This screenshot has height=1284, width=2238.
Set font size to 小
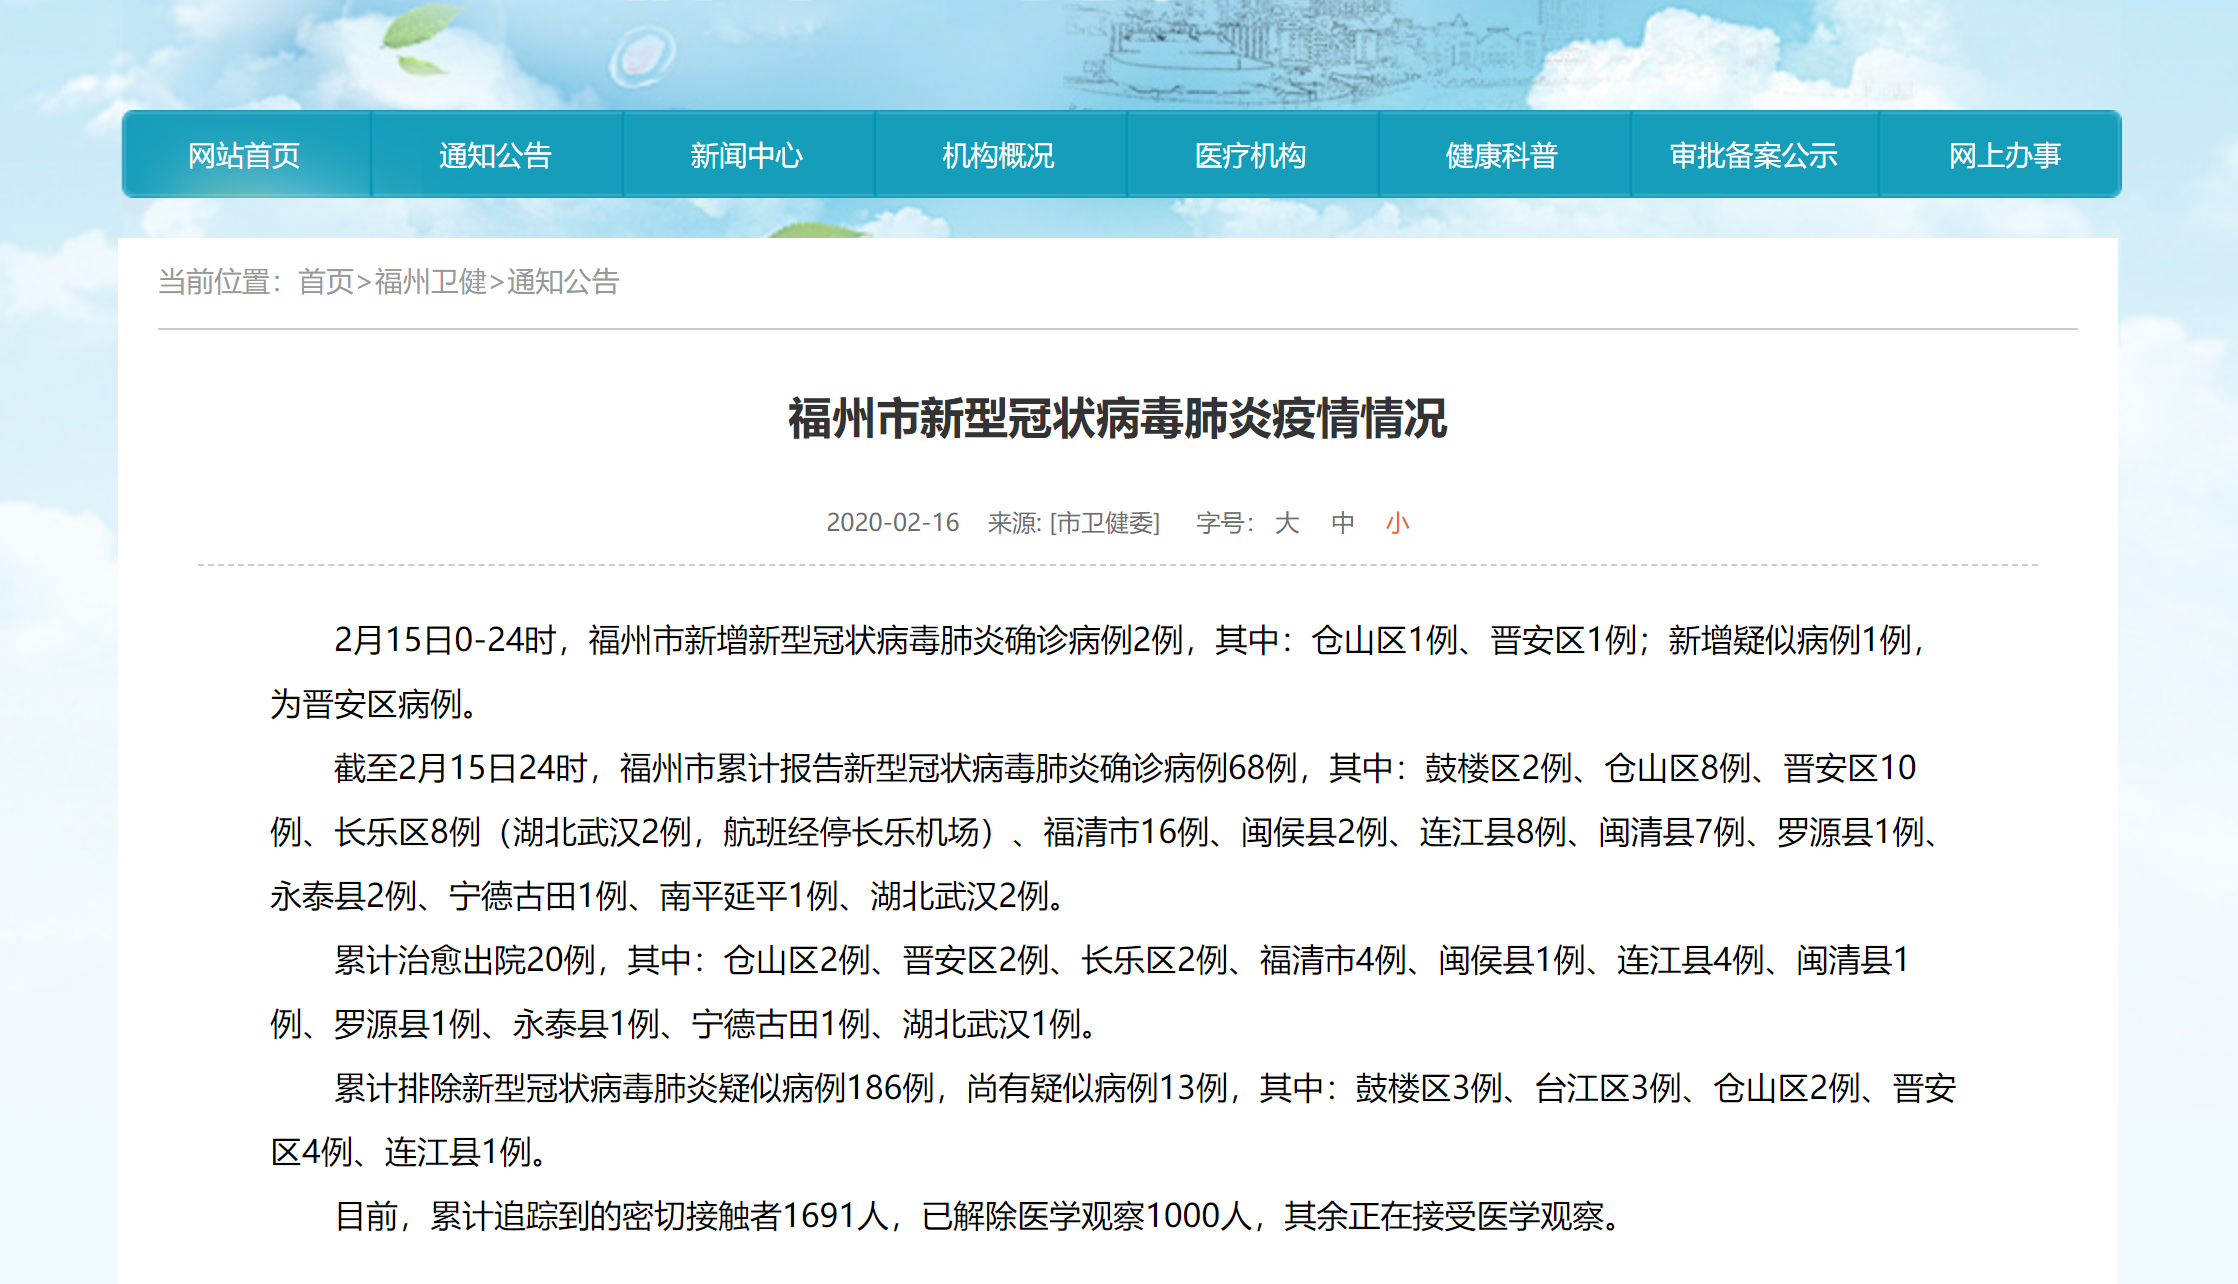click(x=1398, y=523)
